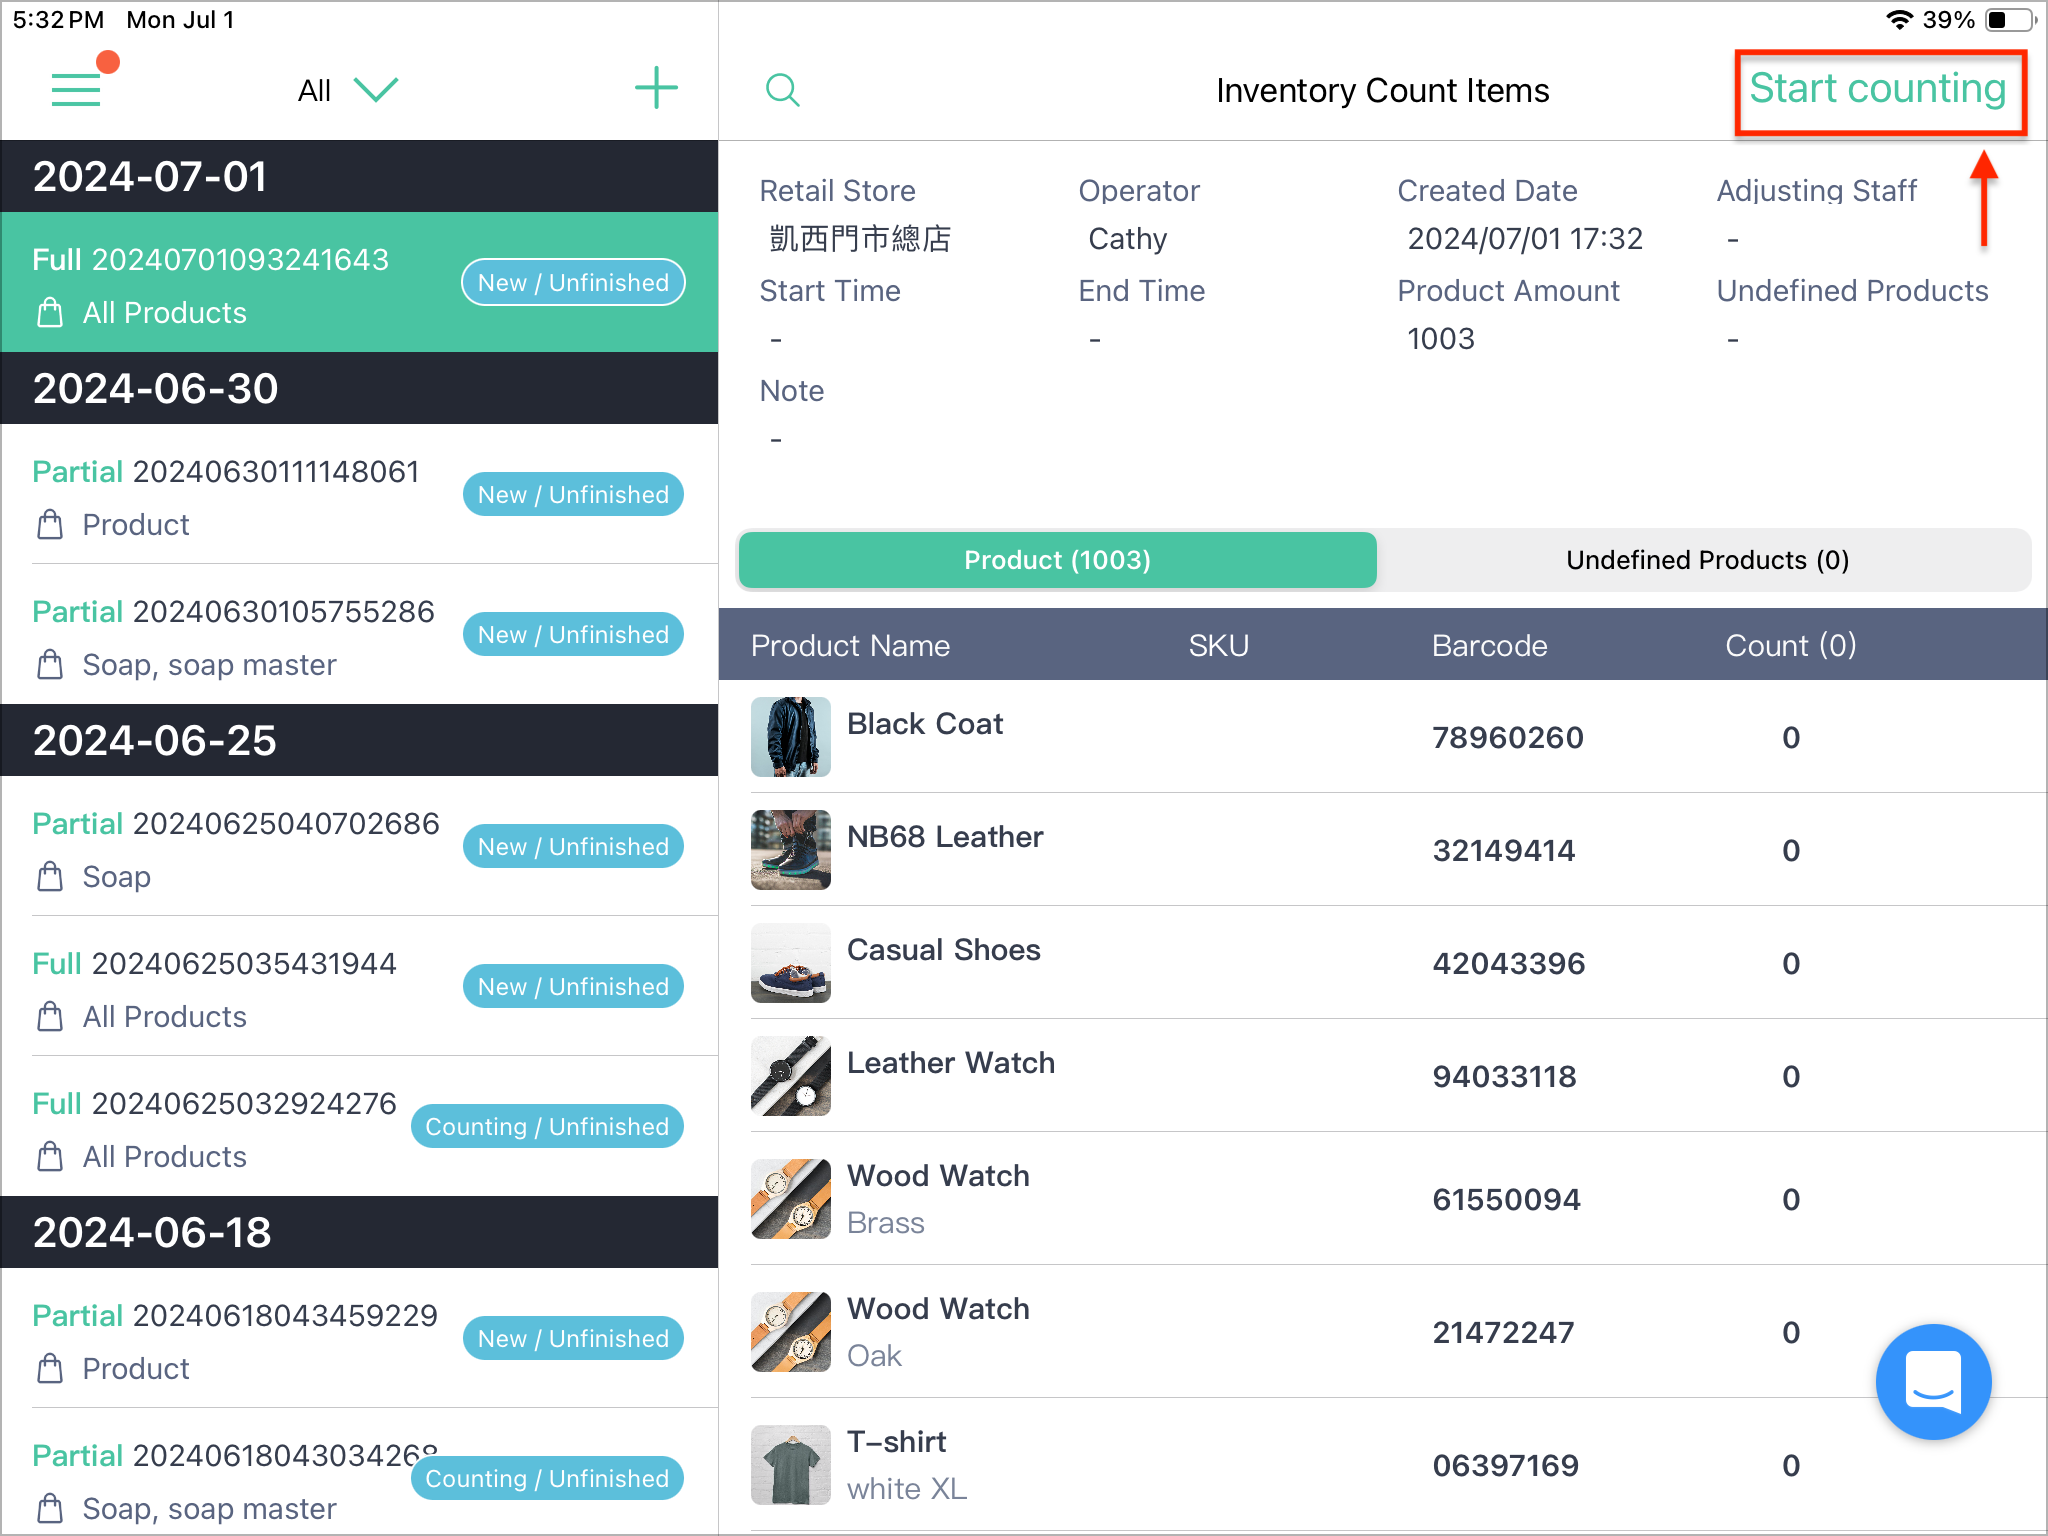
Task: Select count Partial 20240618043459229
Action: pyautogui.click(x=359, y=1338)
